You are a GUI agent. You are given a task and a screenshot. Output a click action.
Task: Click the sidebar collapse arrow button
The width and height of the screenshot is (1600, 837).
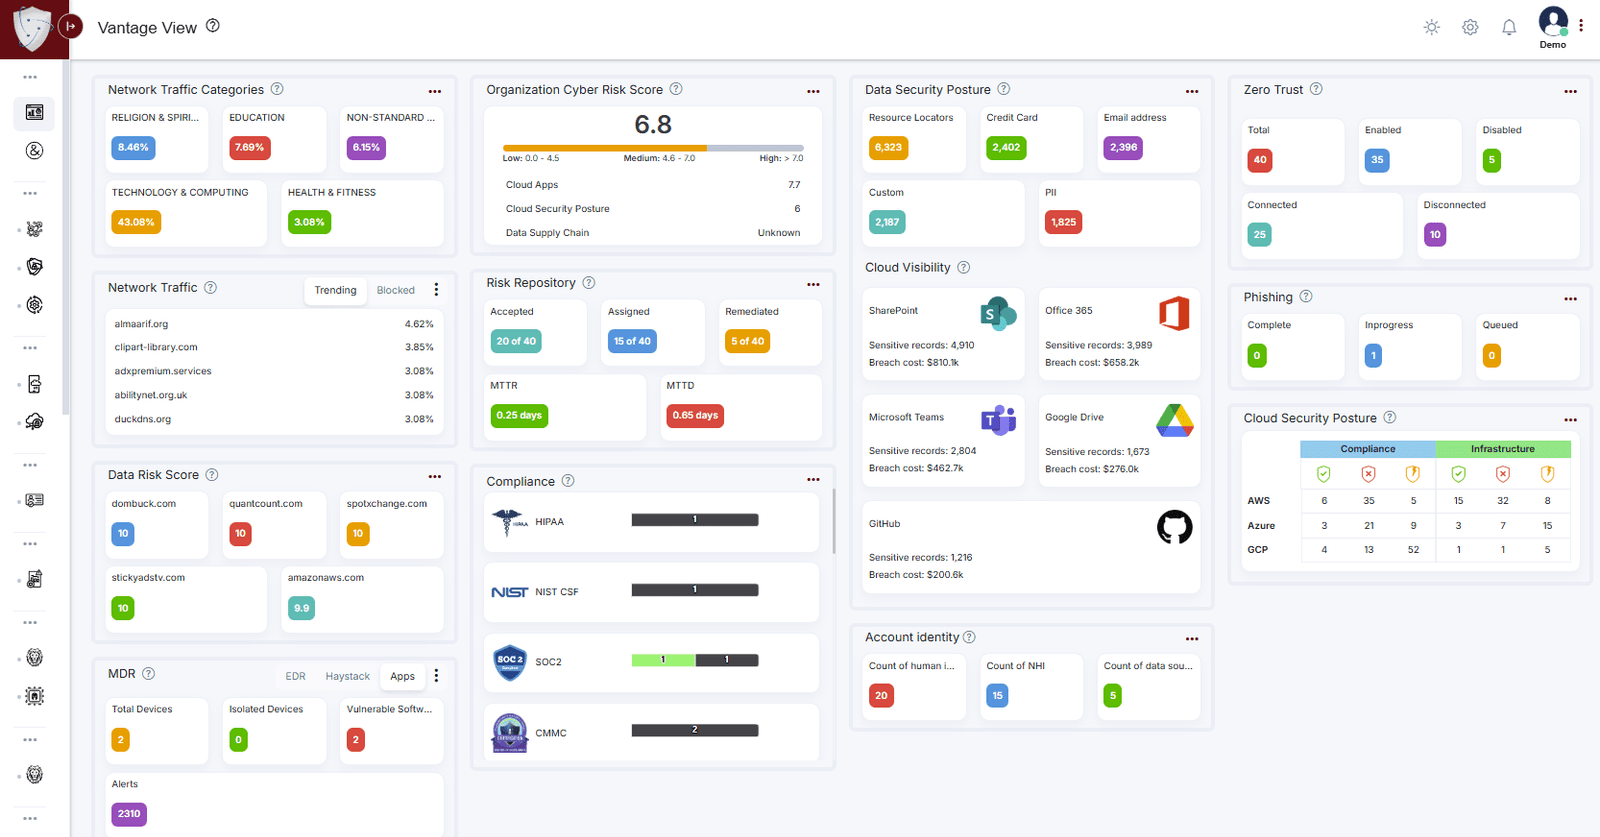pyautogui.click(x=70, y=27)
